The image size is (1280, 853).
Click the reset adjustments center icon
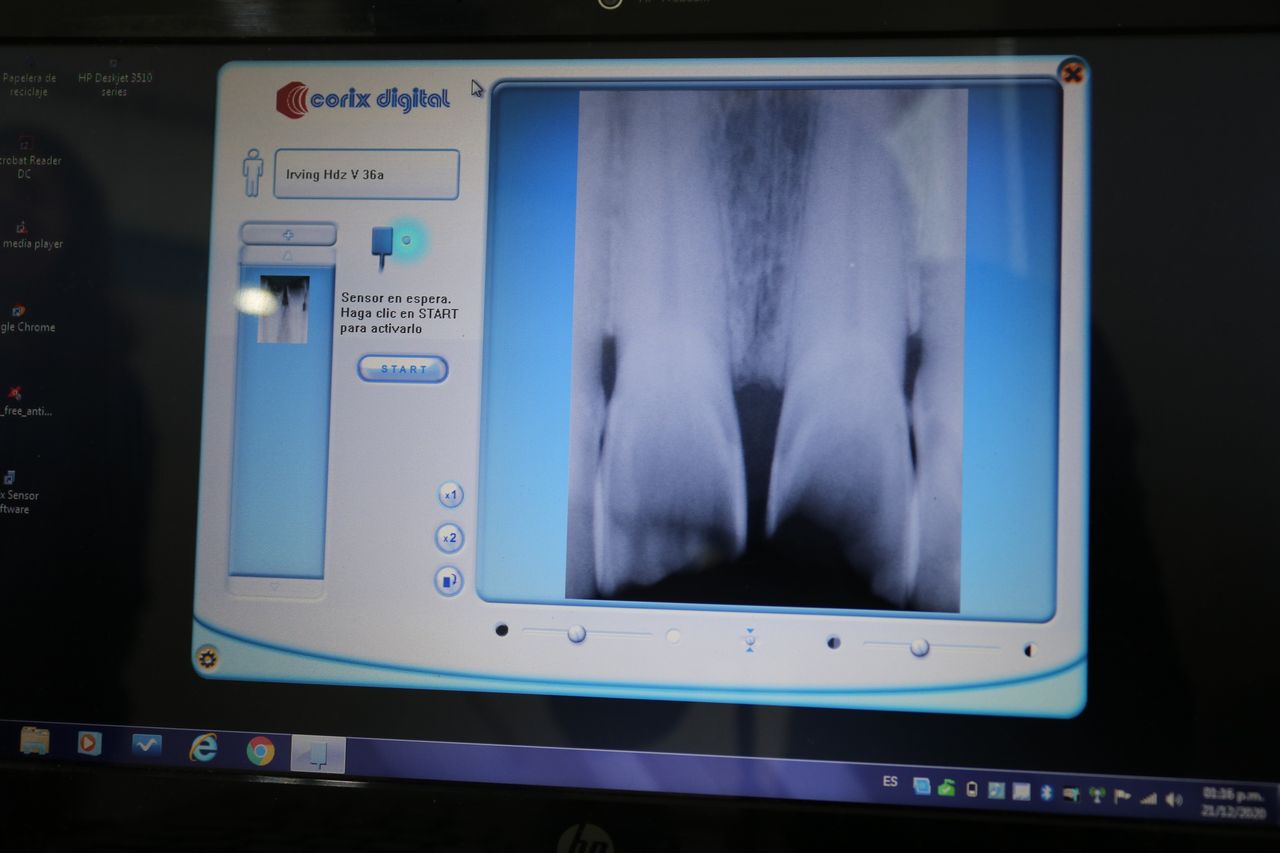click(x=749, y=640)
